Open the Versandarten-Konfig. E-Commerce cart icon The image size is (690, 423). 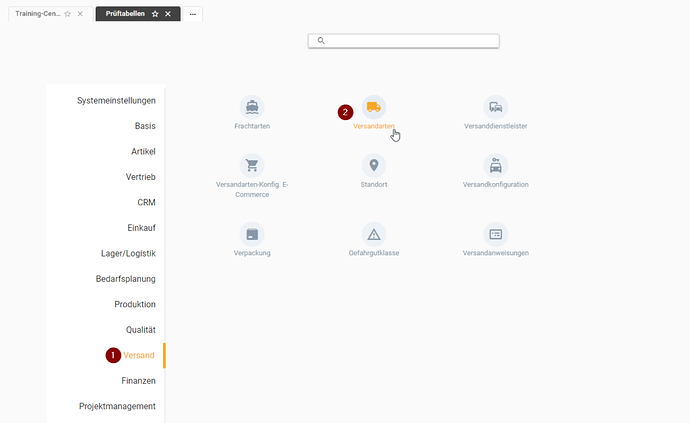(x=252, y=166)
